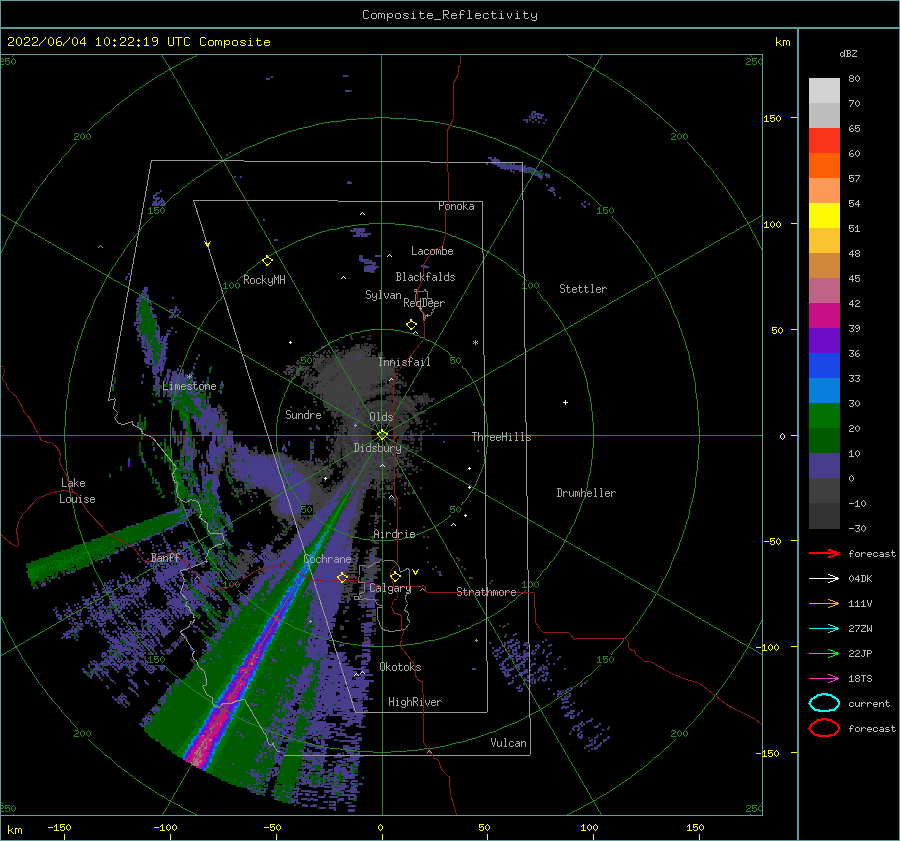Click the Strathmore town label
The height and width of the screenshot is (841, 900).
click(x=486, y=592)
